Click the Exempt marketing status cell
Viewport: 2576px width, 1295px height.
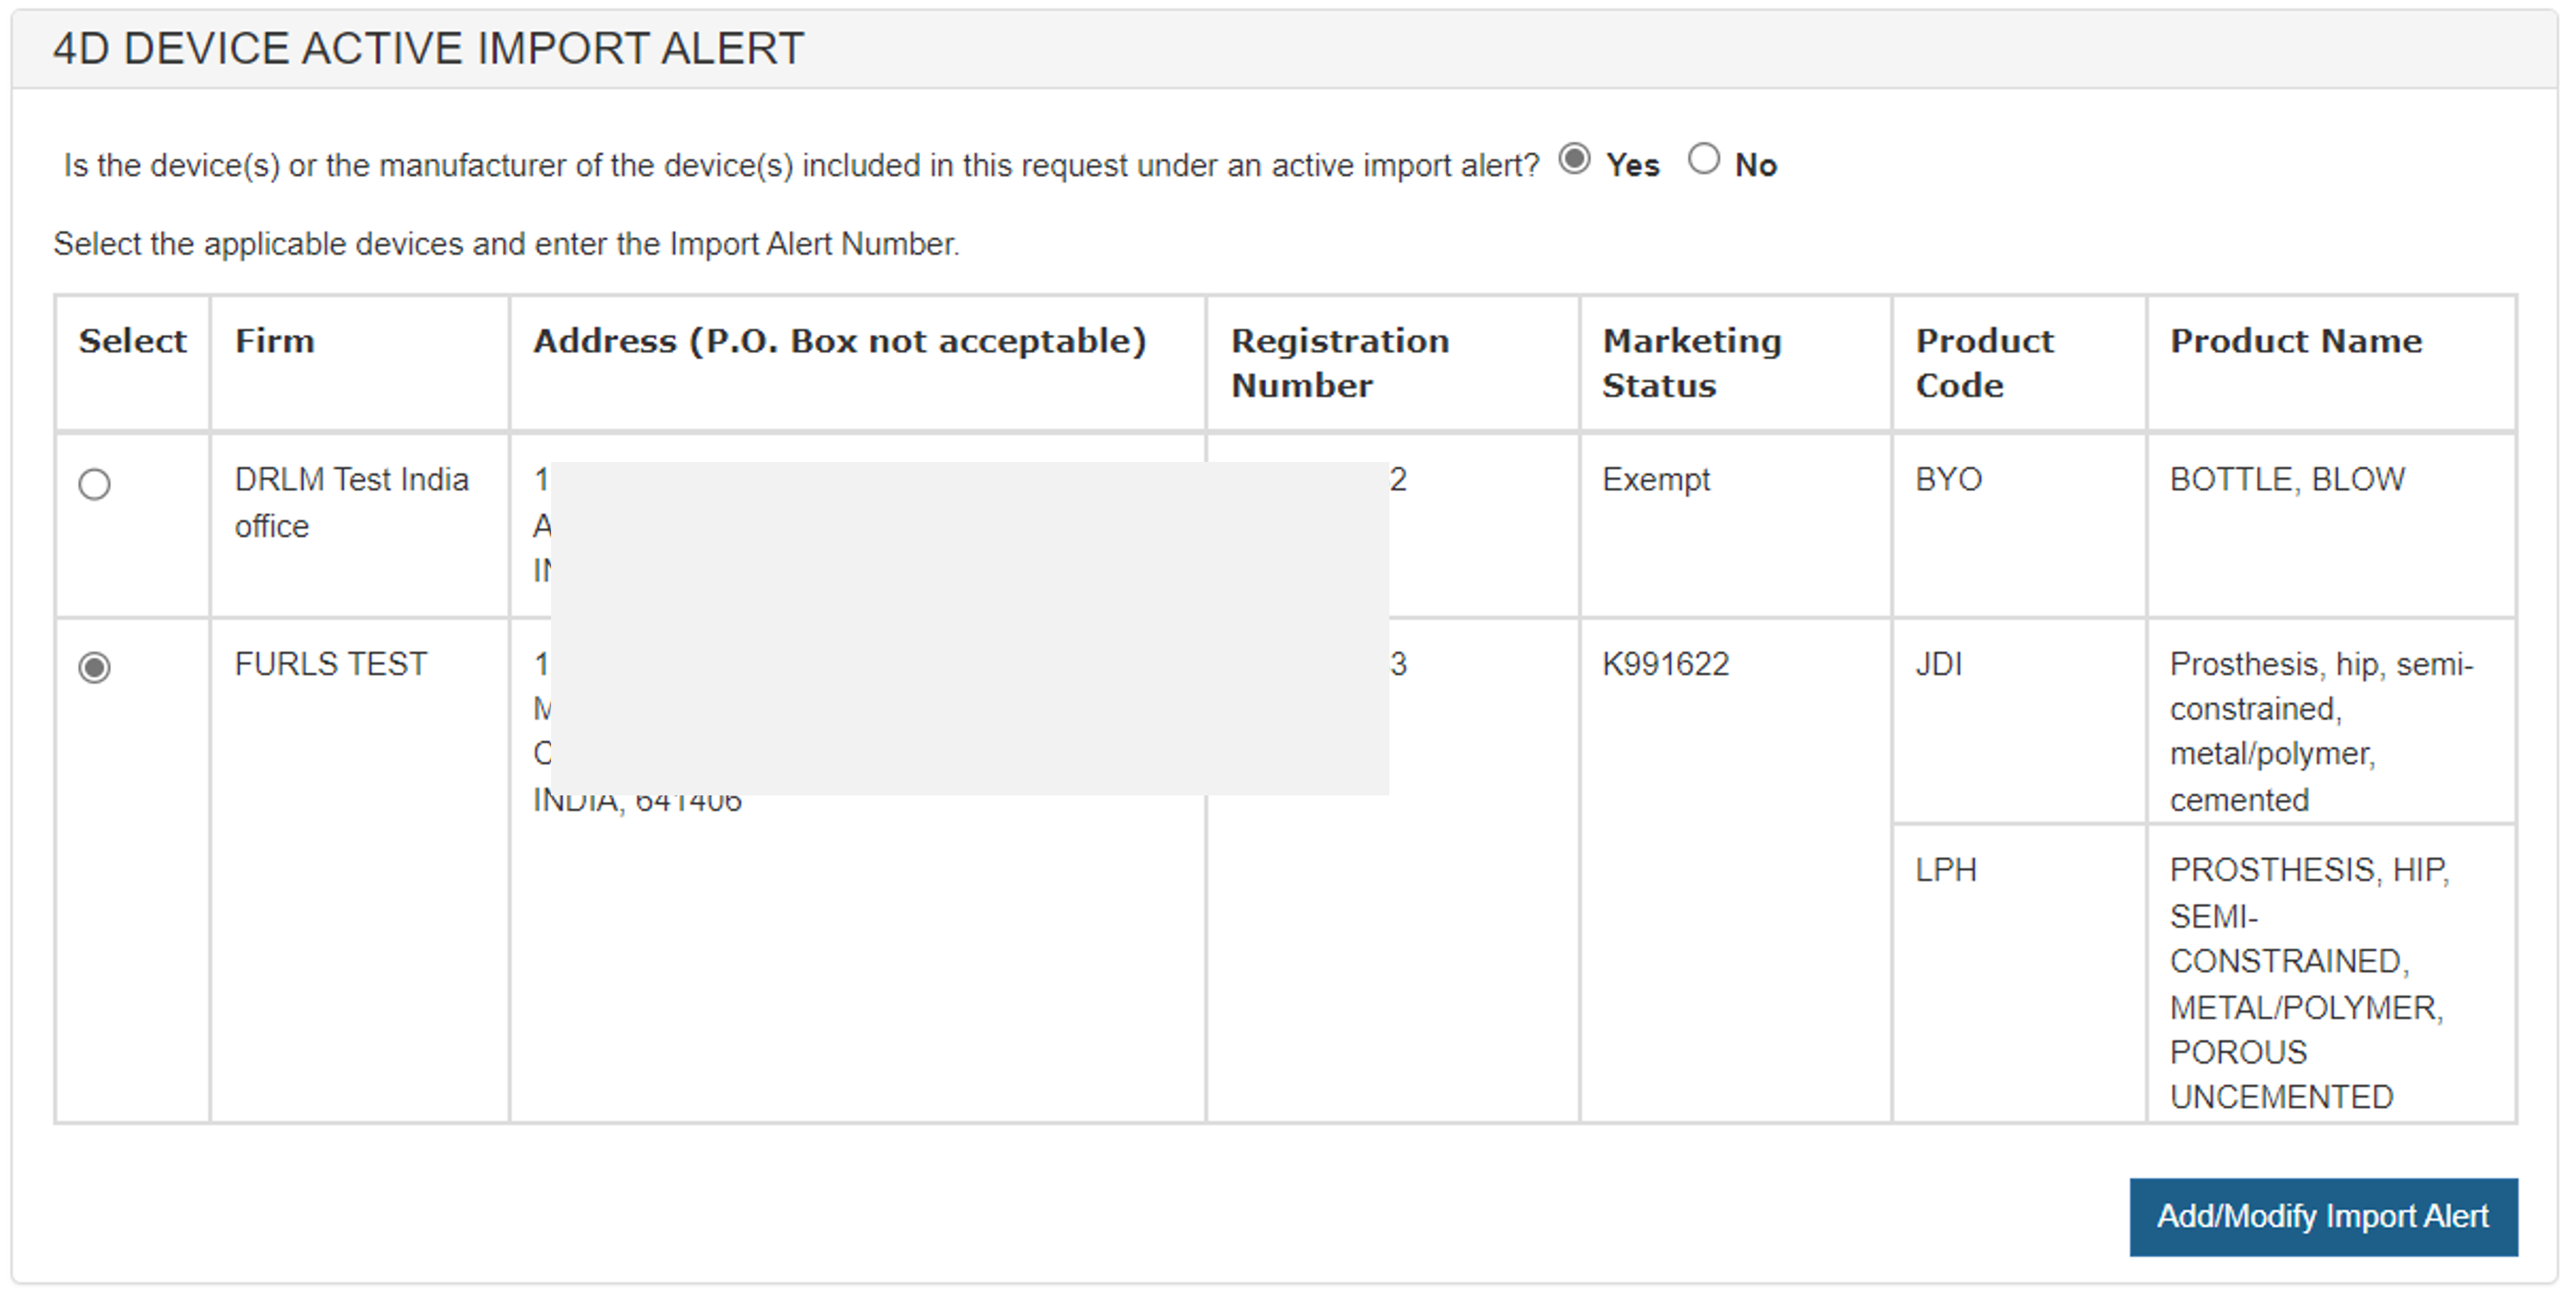[x=1656, y=480]
